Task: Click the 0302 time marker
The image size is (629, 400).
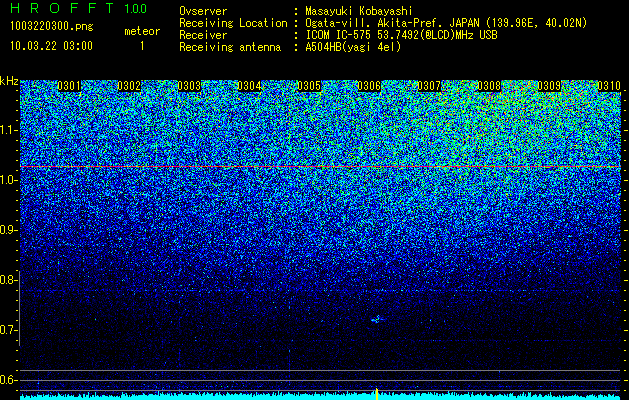Action: click(129, 86)
